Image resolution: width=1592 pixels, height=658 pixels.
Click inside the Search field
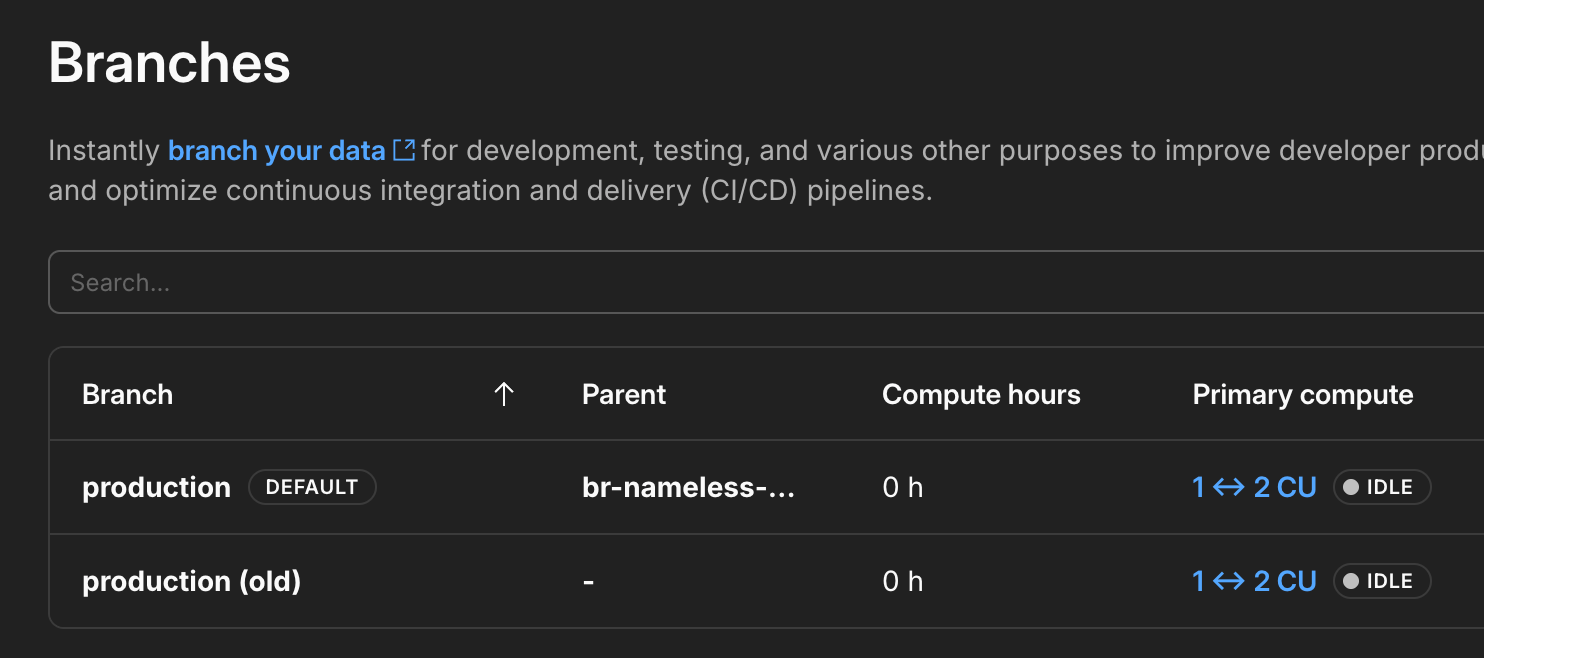click(400, 282)
